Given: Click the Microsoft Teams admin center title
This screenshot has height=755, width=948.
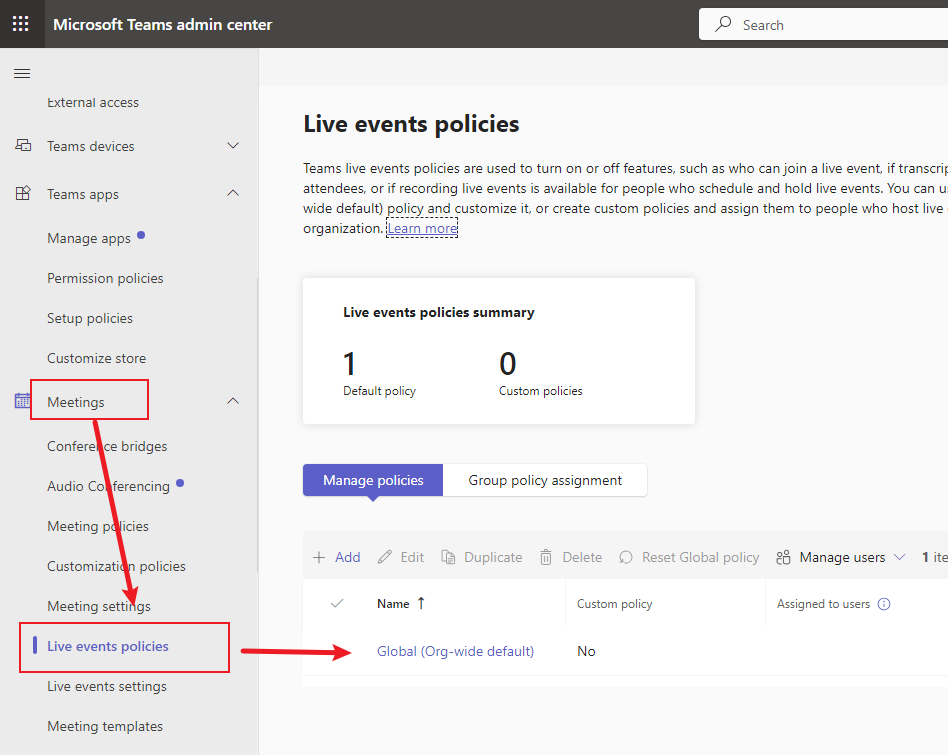Looking at the screenshot, I should coord(163,24).
